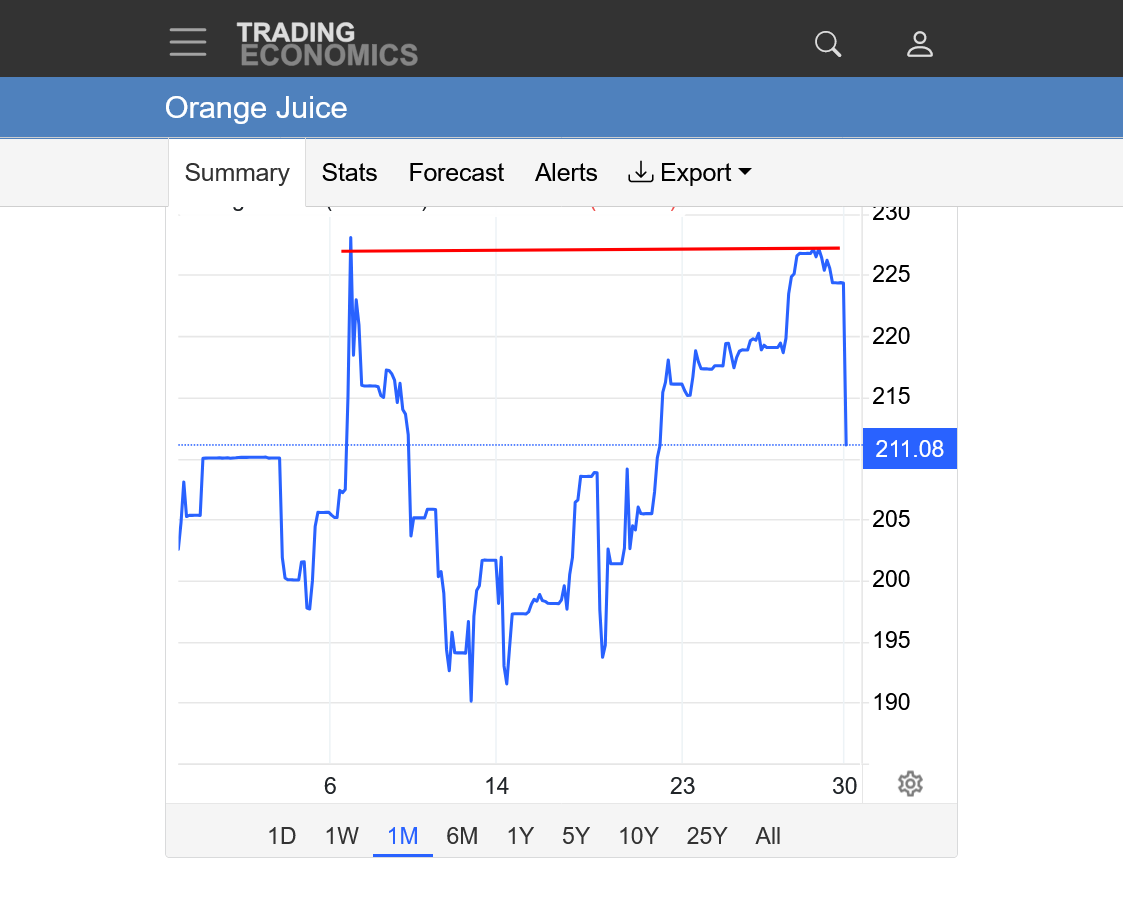Show the 5Y price history
This screenshot has width=1123, height=901.
click(576, 836)
